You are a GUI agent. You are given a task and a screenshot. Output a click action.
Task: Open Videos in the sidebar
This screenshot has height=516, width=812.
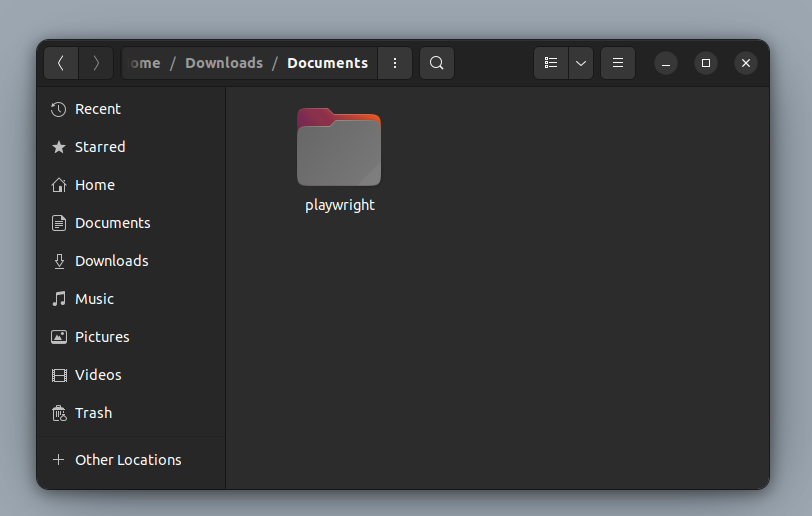[x=132, y=375]
